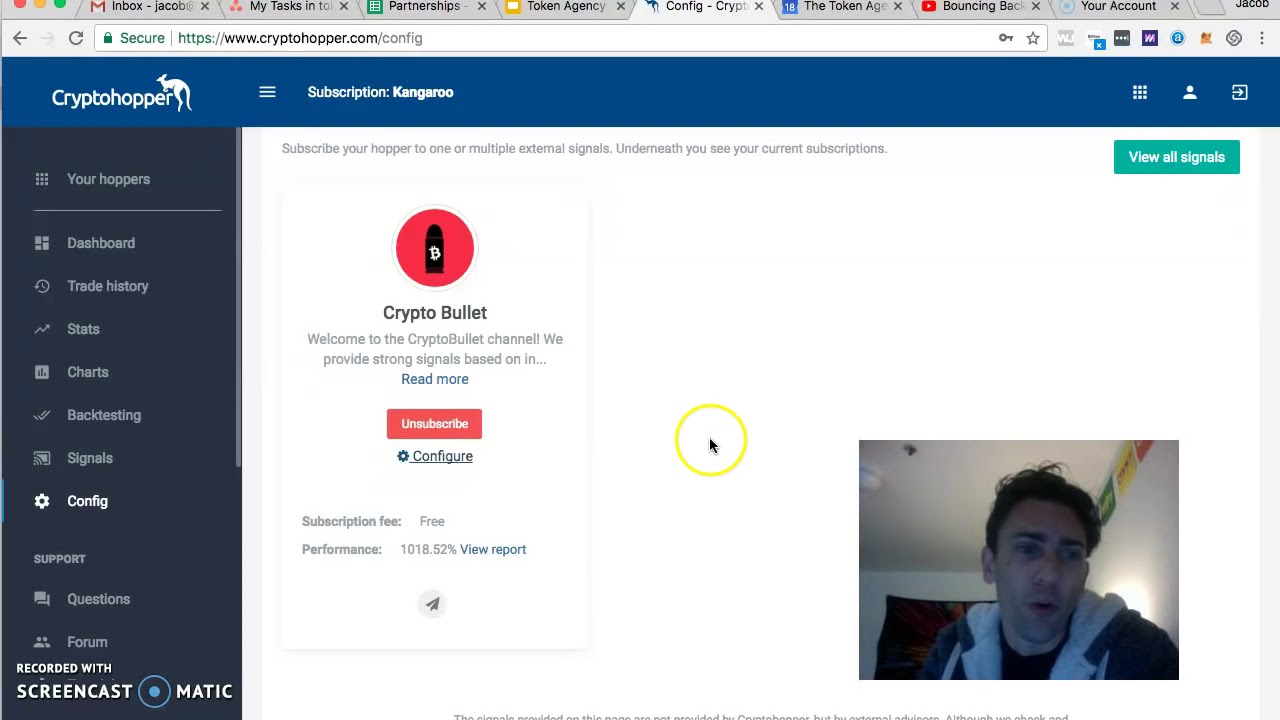Click the MetaMask fox extension icon
This screenshot has height=720, width=1280.
(1206, 38)
